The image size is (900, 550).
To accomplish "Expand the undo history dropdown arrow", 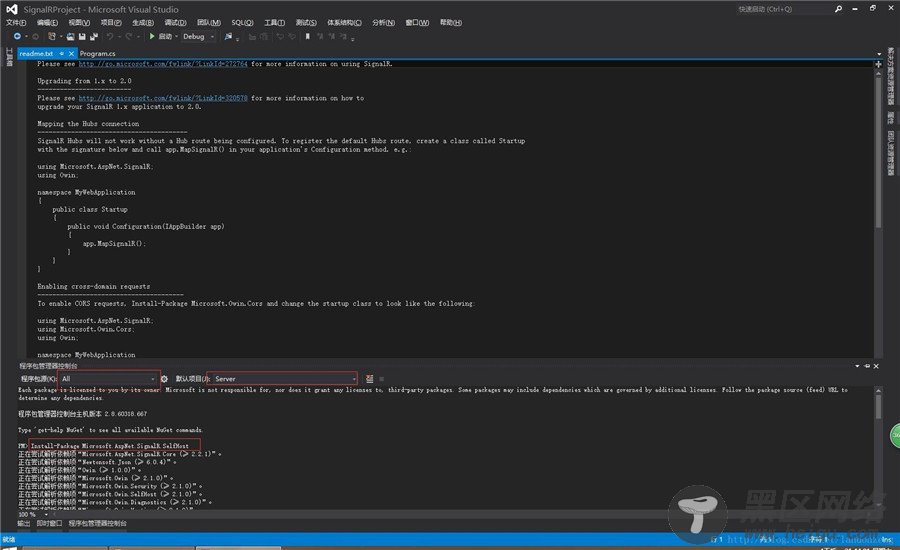I will pyautogui.click(x=119, y=36).
